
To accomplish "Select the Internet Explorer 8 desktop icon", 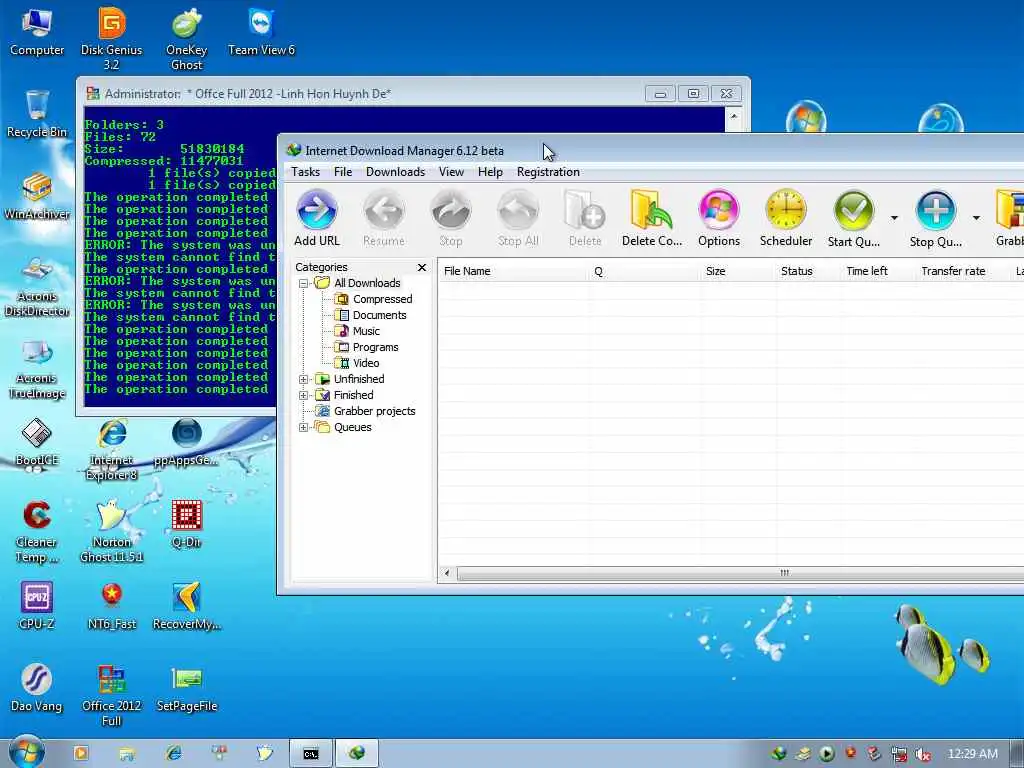I will tap(112, 449).
